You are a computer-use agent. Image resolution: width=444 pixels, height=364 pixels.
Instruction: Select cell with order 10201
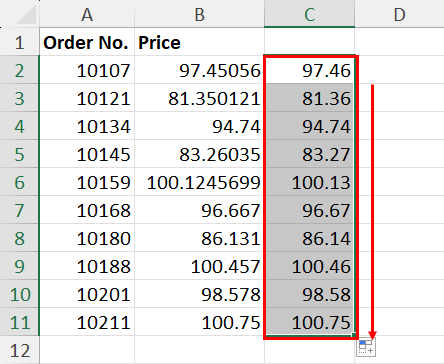(87, 294)
